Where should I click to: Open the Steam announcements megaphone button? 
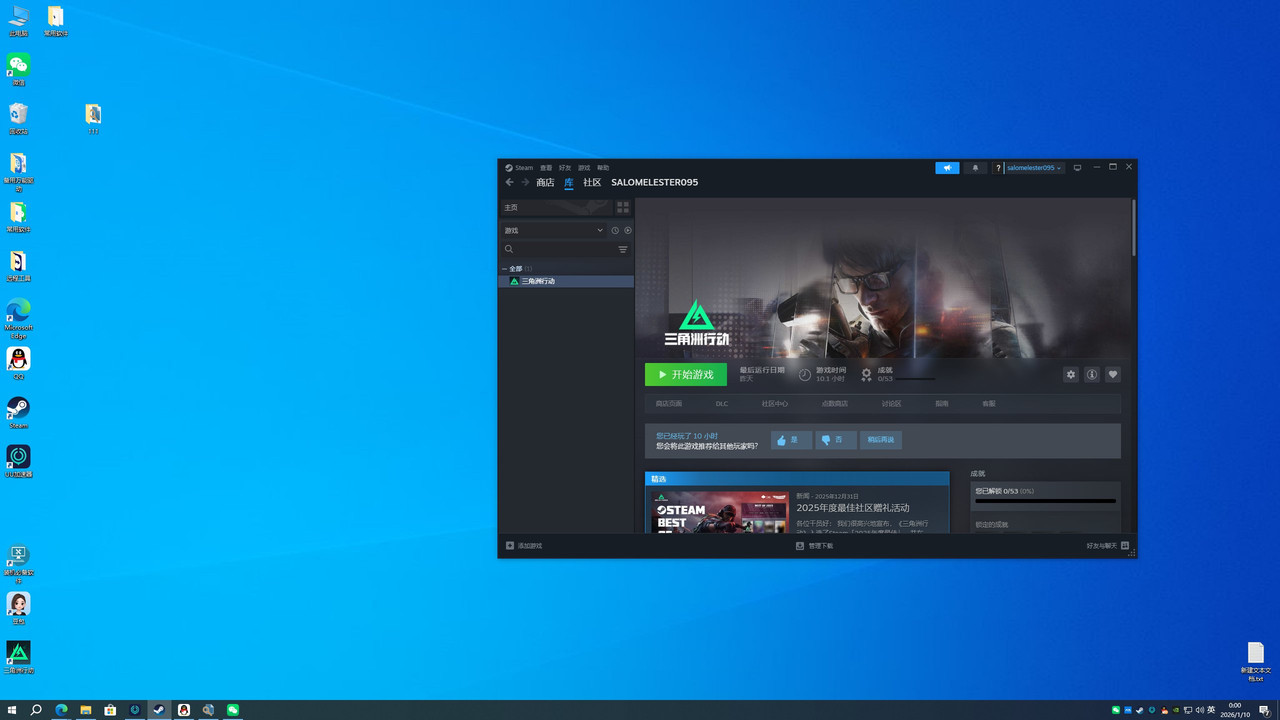click(947, 168)
